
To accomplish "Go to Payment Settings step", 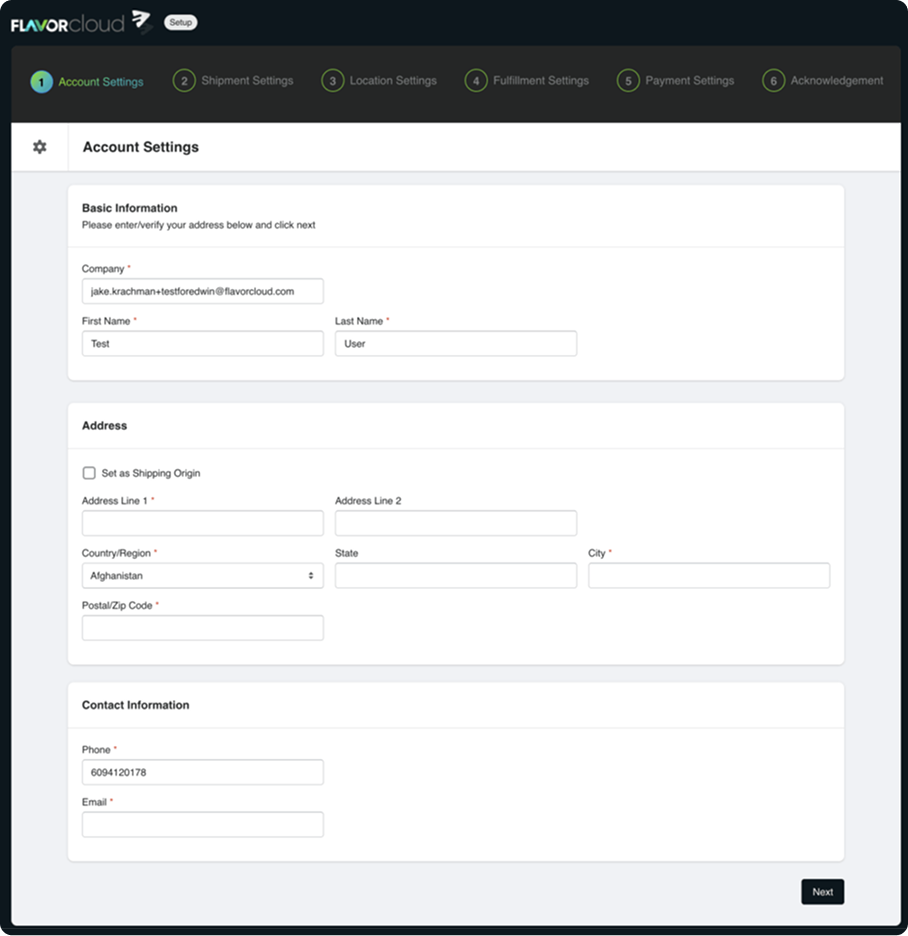I will point(690,81).
